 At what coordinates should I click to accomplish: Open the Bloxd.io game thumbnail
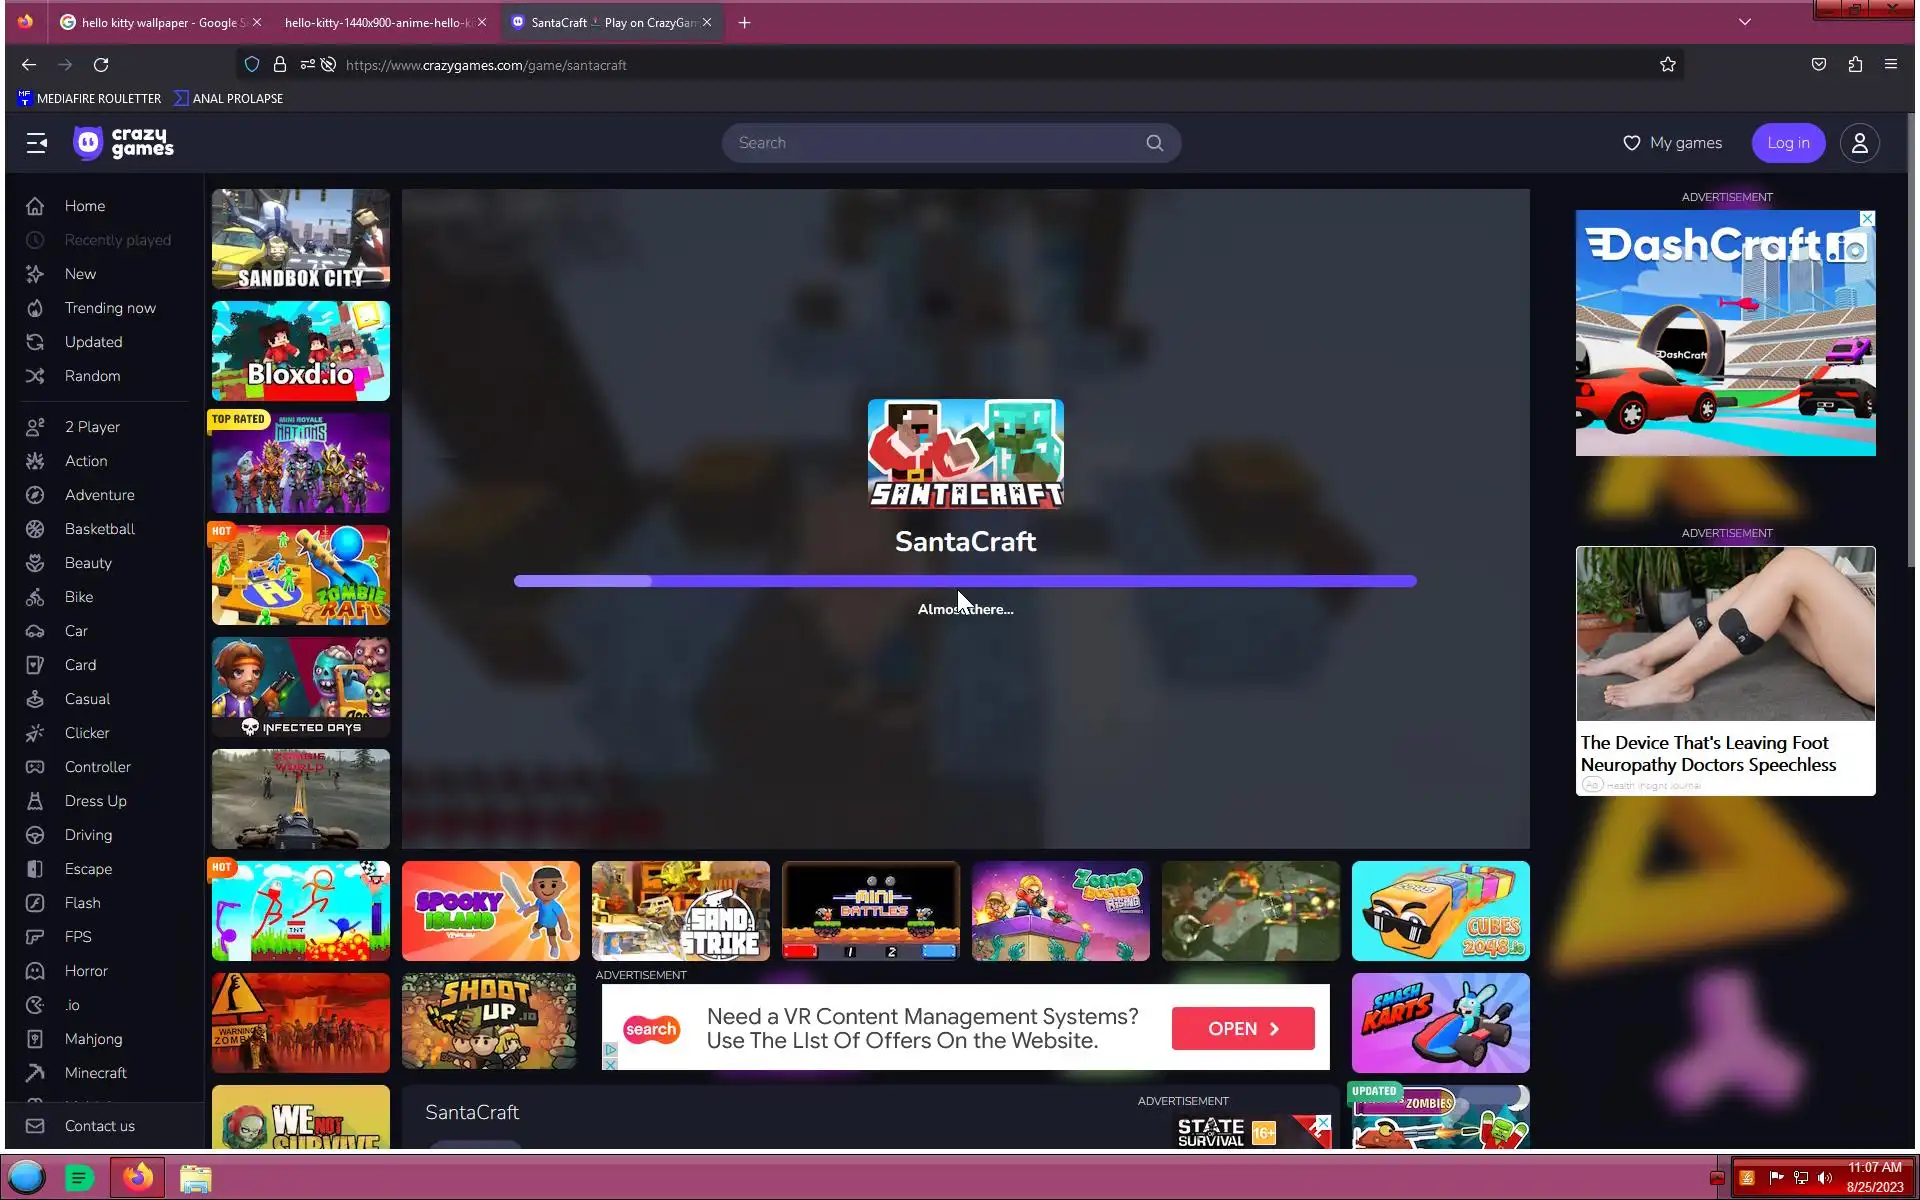pos(300,351)
